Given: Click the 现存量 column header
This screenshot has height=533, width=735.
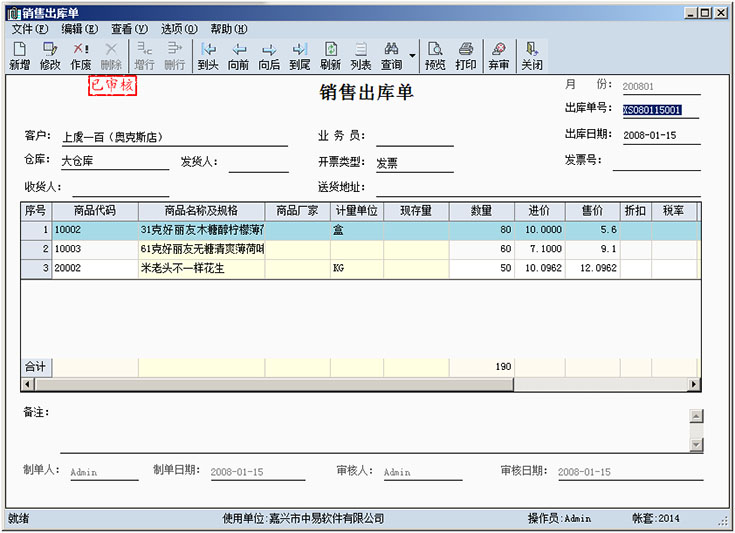Looking at the screenshot, I should coord(416,211).
